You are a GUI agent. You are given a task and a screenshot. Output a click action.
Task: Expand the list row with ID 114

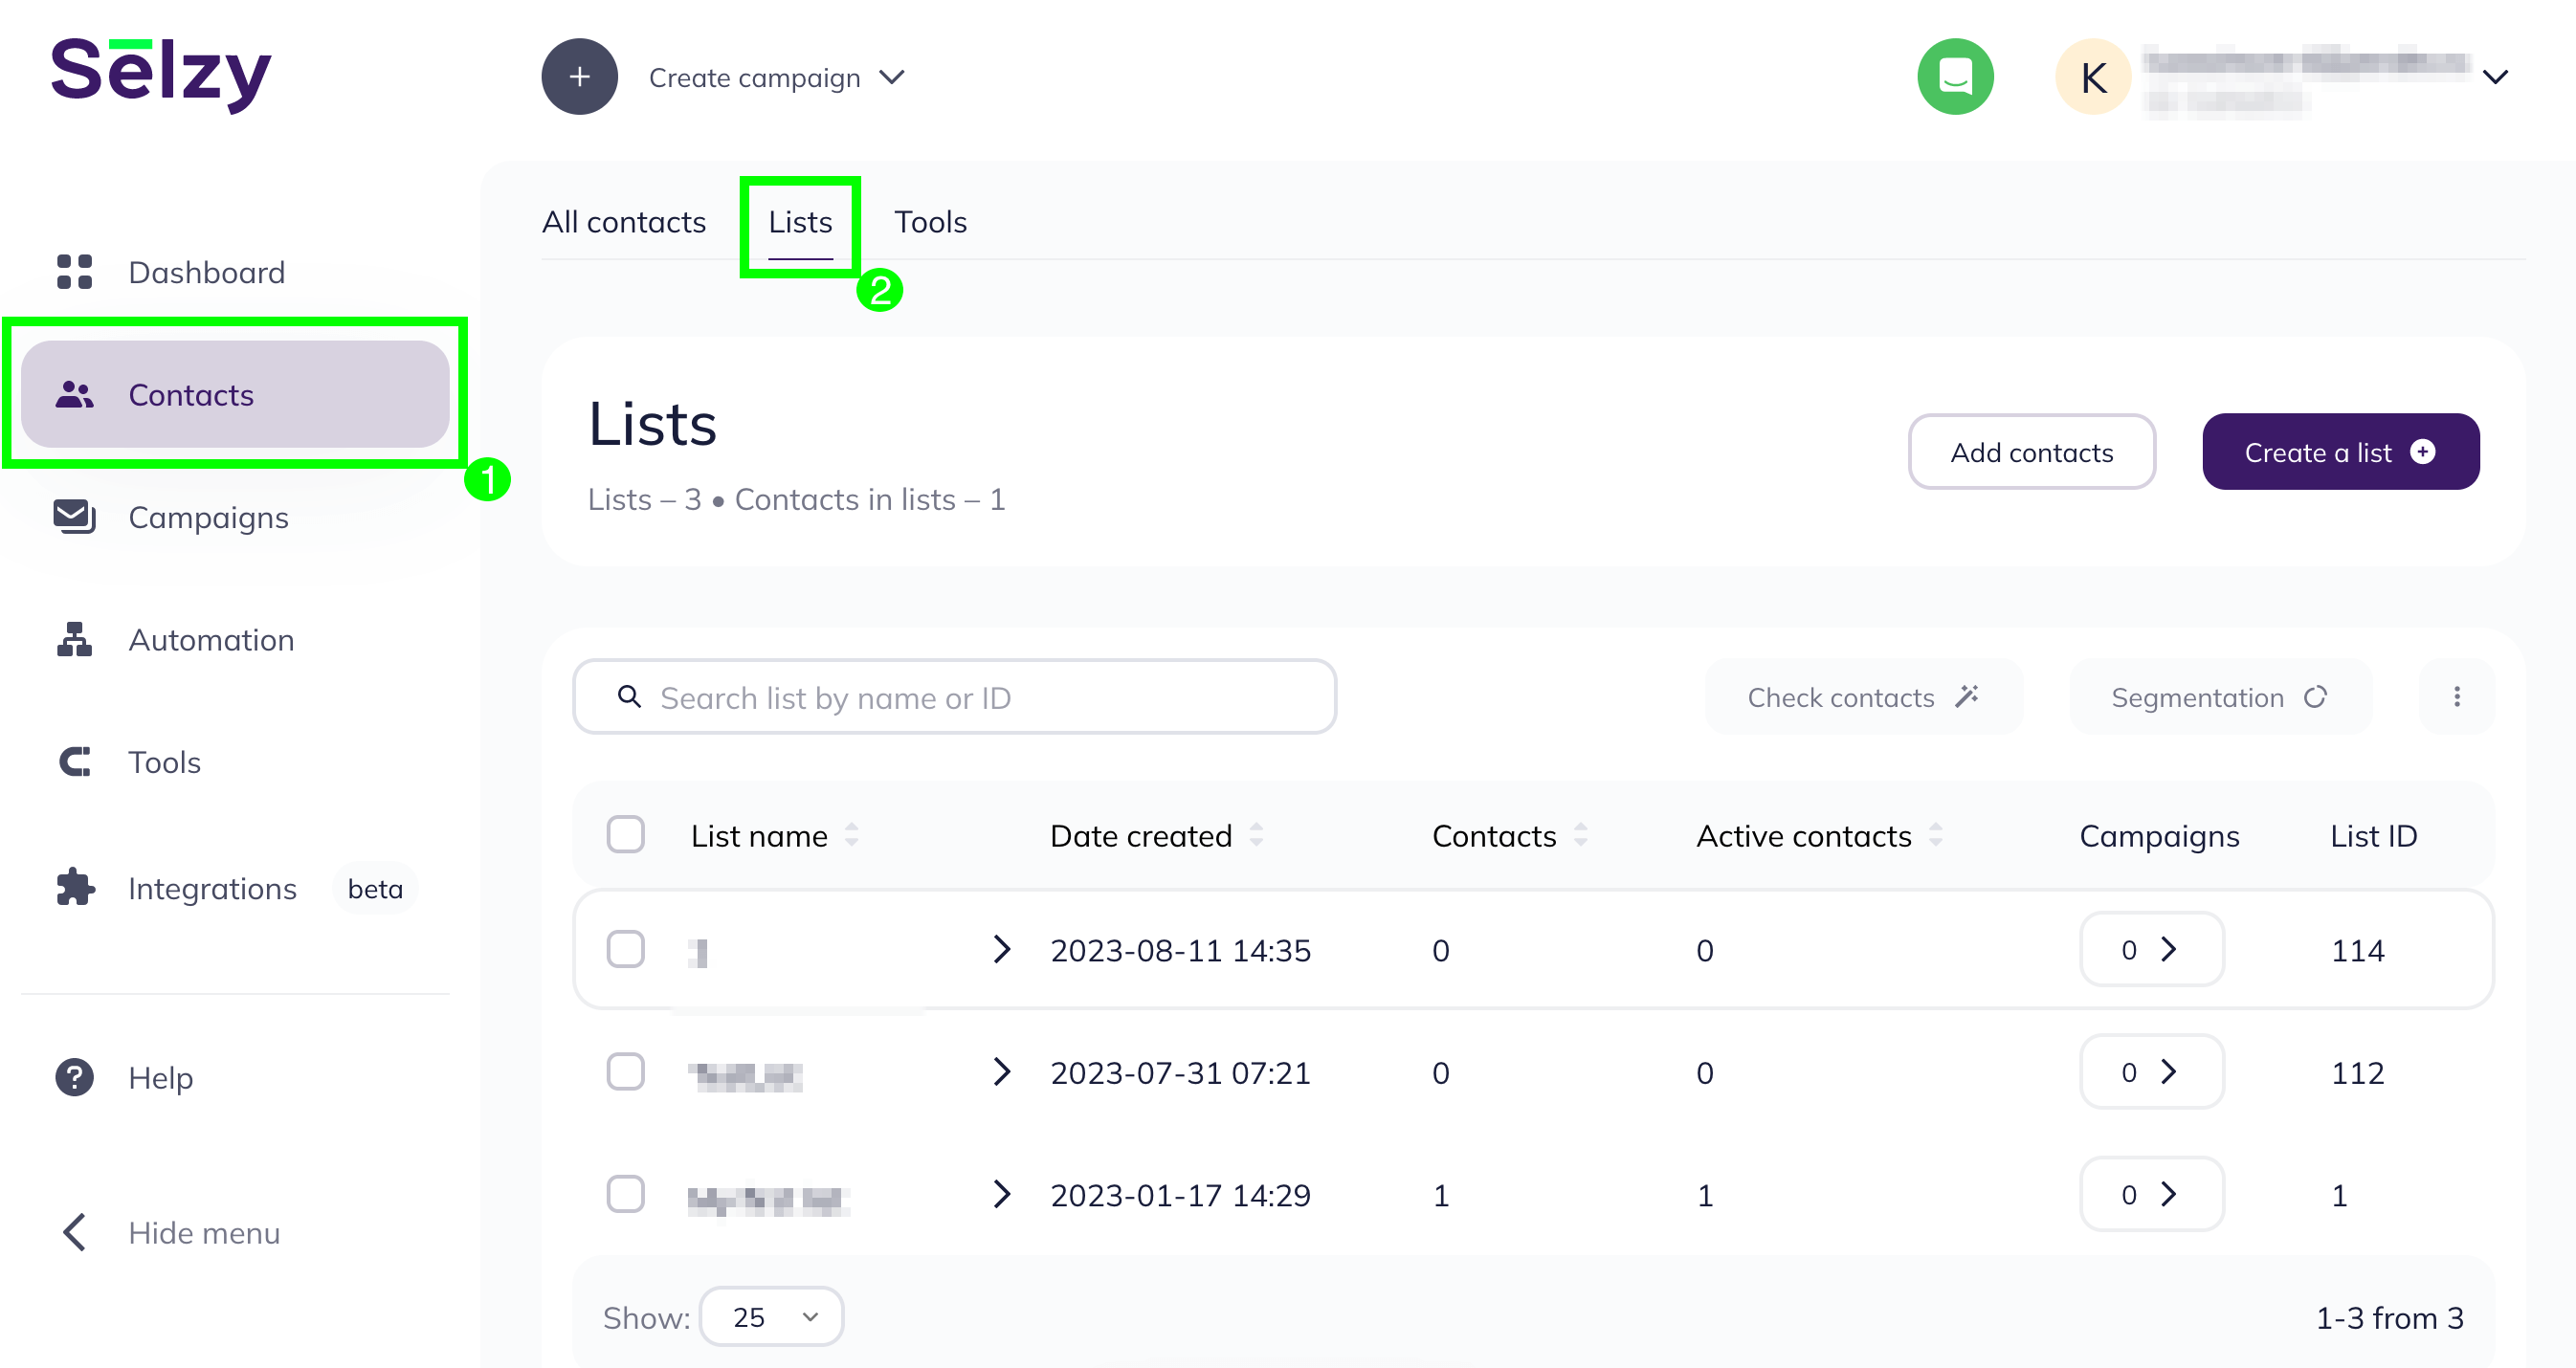click(x=1000, y=951)
